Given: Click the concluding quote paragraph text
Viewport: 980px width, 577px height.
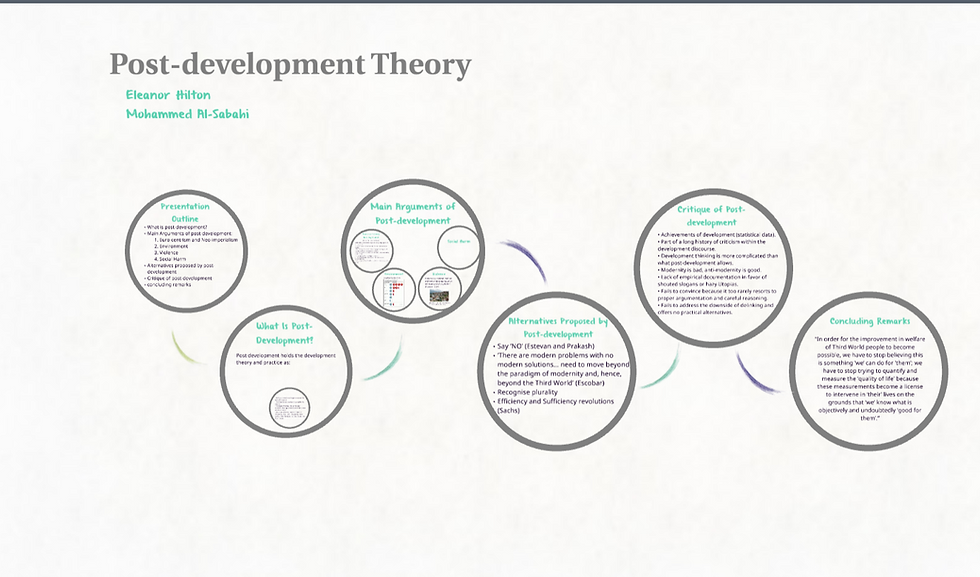Looking at the screenshot, I should click(869, 378).
